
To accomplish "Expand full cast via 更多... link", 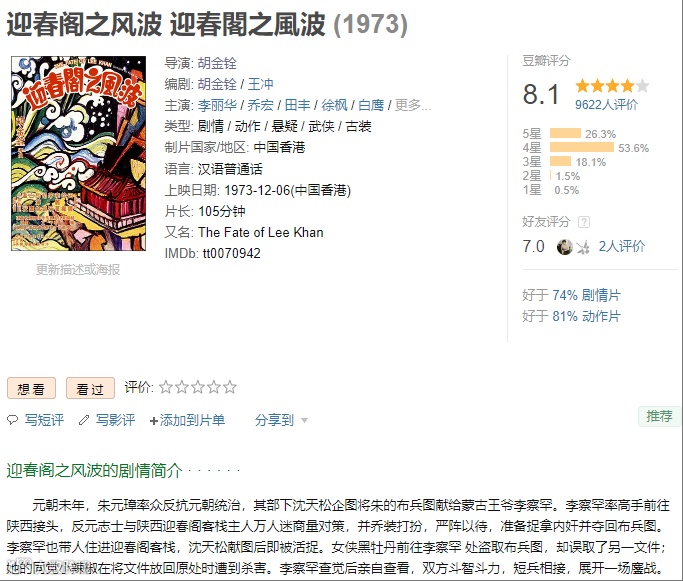I will [413, 105].
